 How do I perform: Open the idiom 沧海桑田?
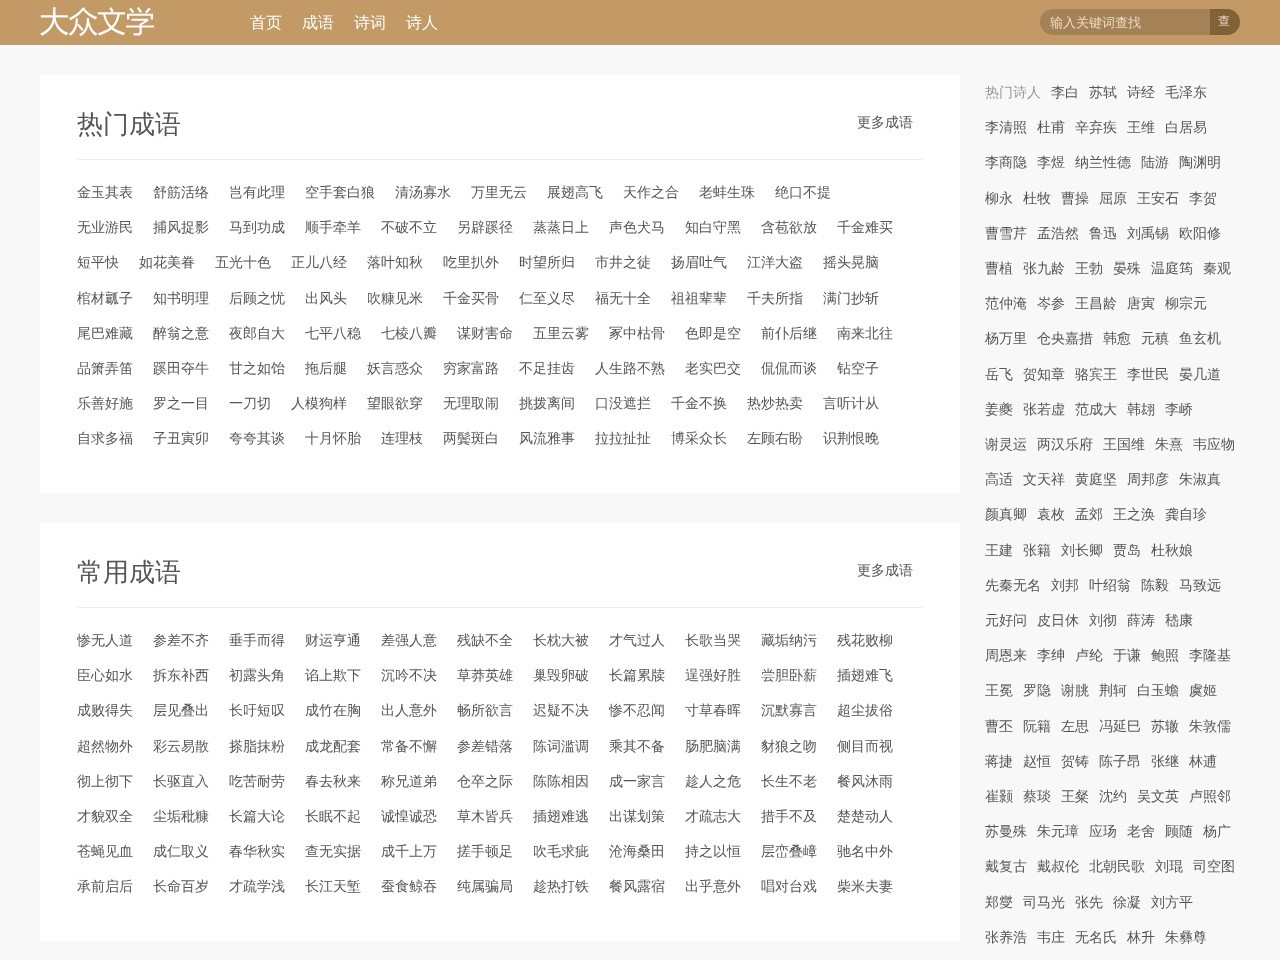coord(637,851)
